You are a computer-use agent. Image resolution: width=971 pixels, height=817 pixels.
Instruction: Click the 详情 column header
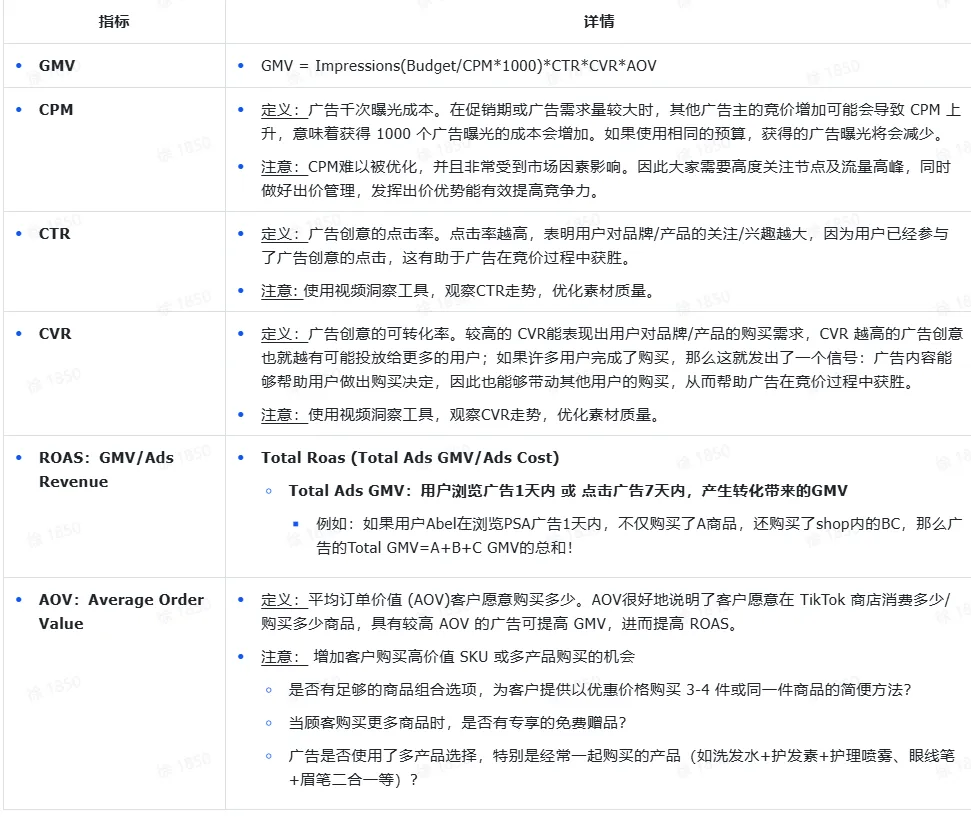599,22
